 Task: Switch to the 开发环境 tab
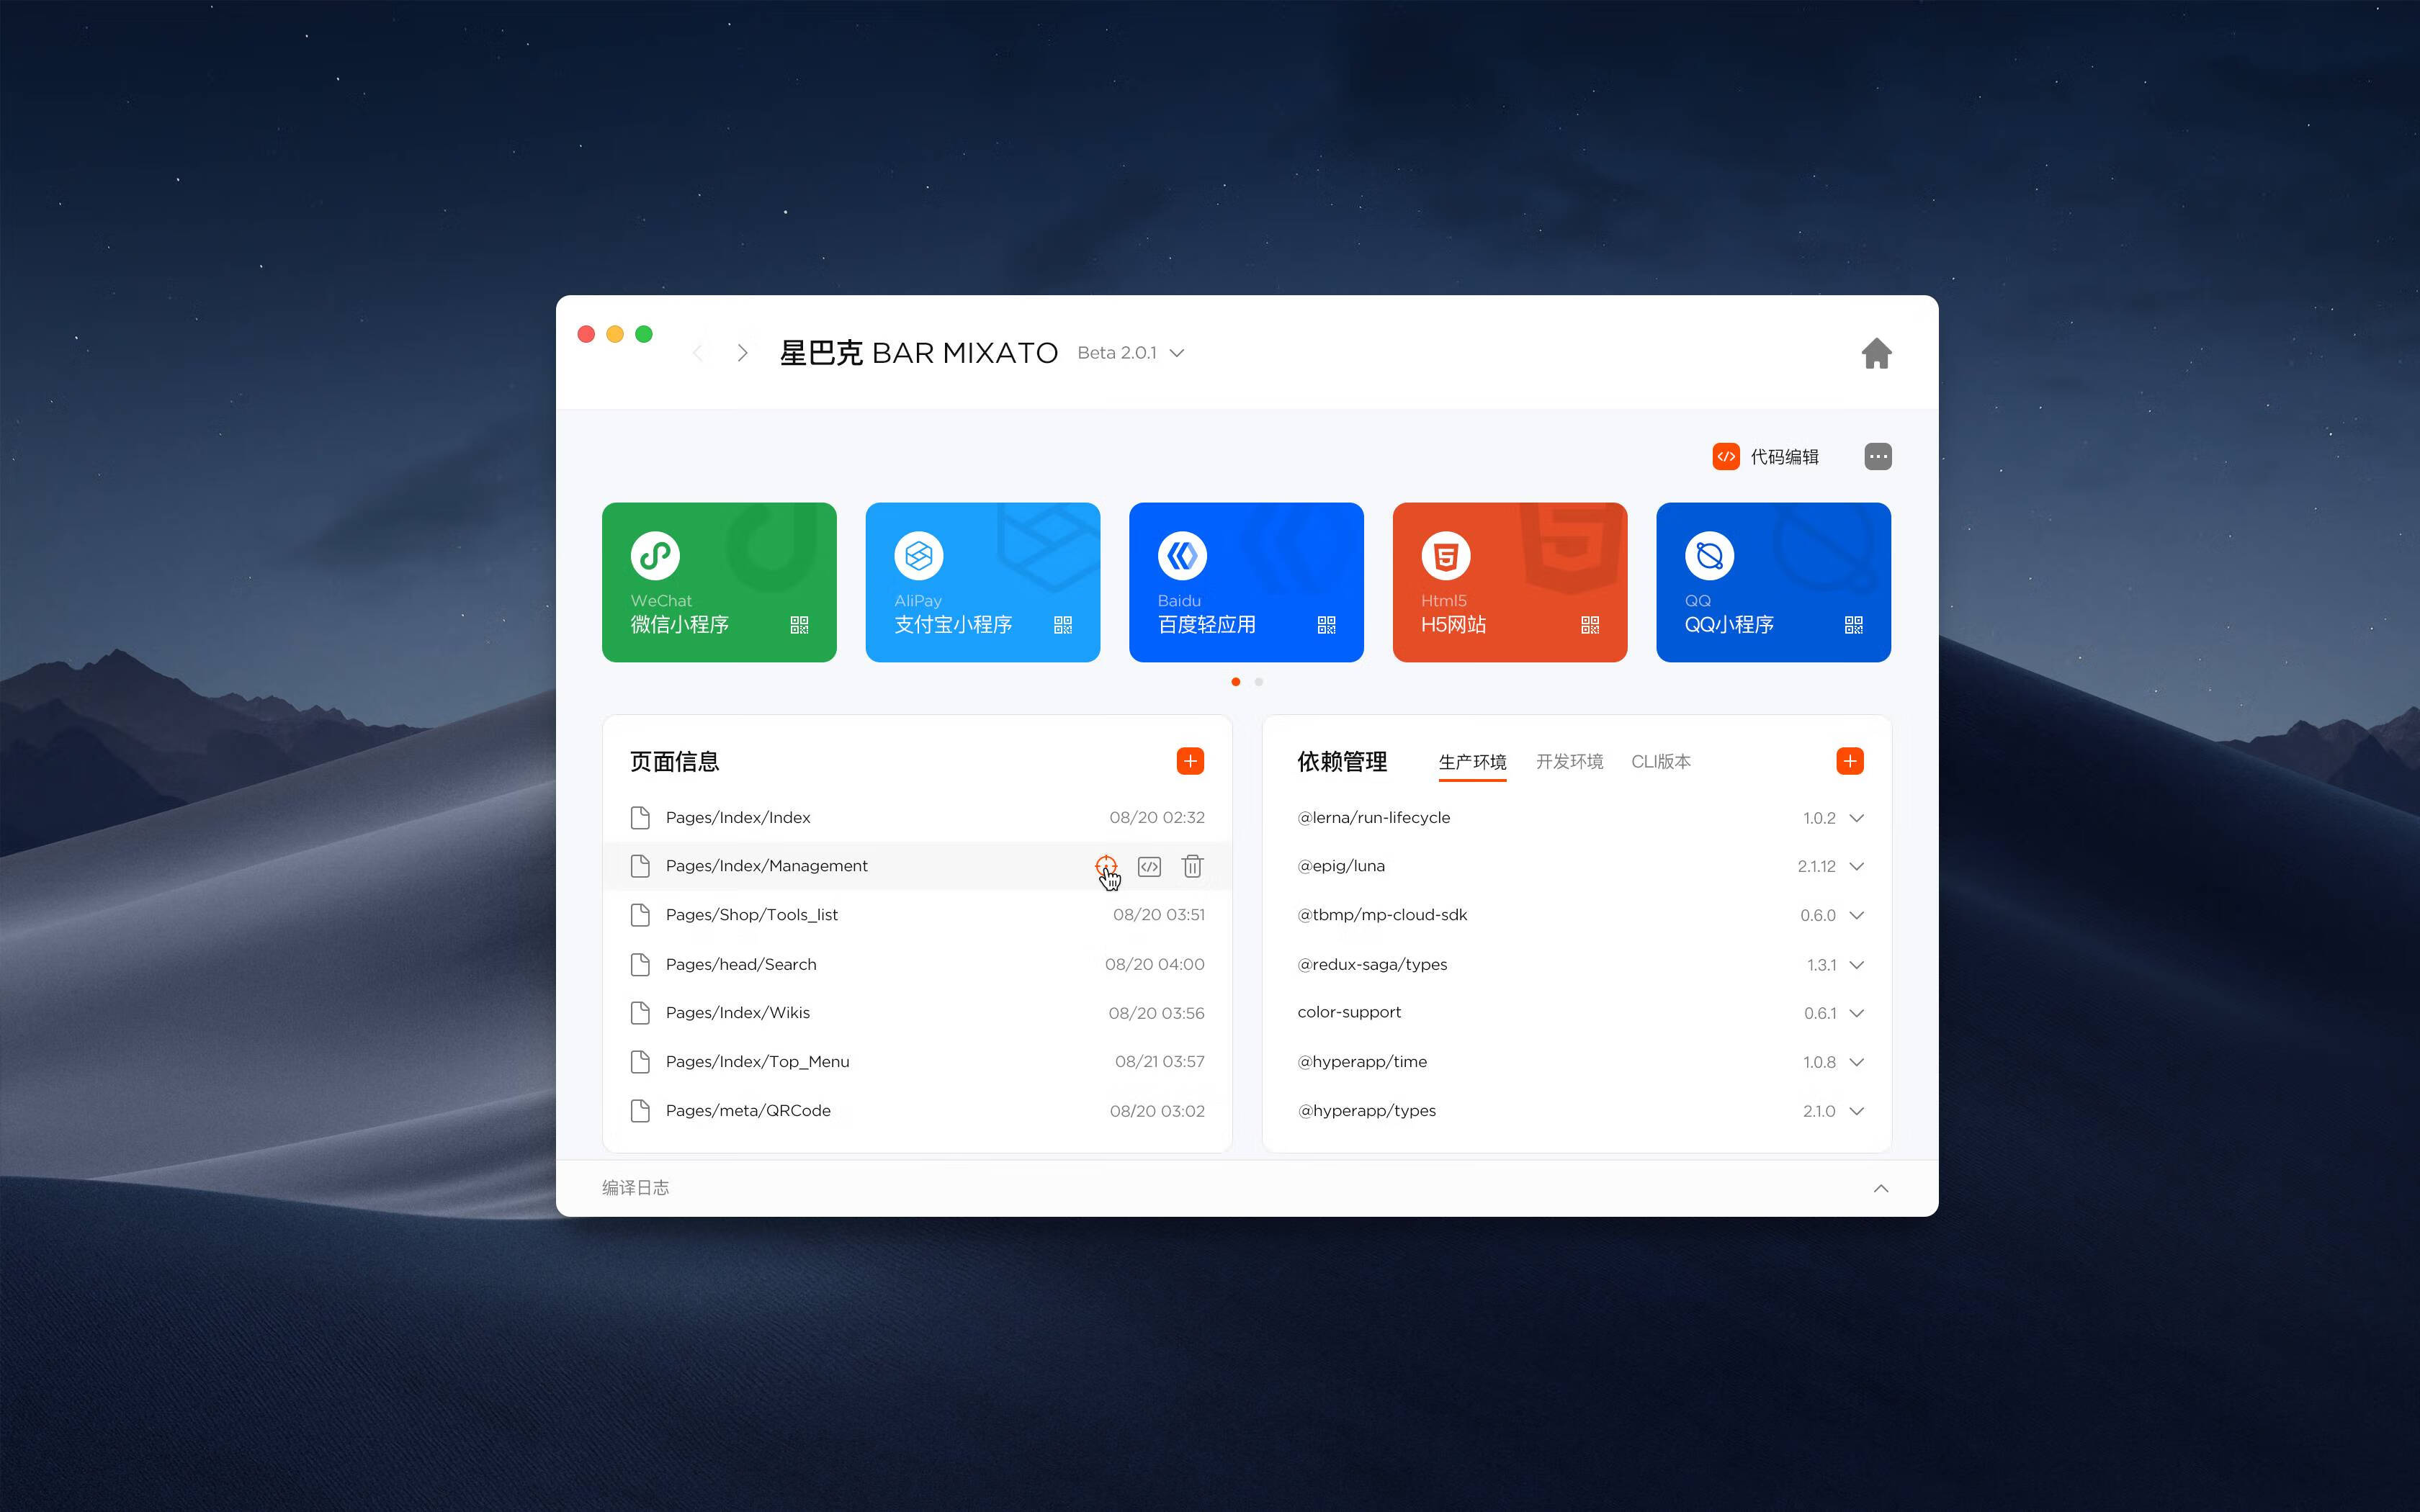point(1569,761)
